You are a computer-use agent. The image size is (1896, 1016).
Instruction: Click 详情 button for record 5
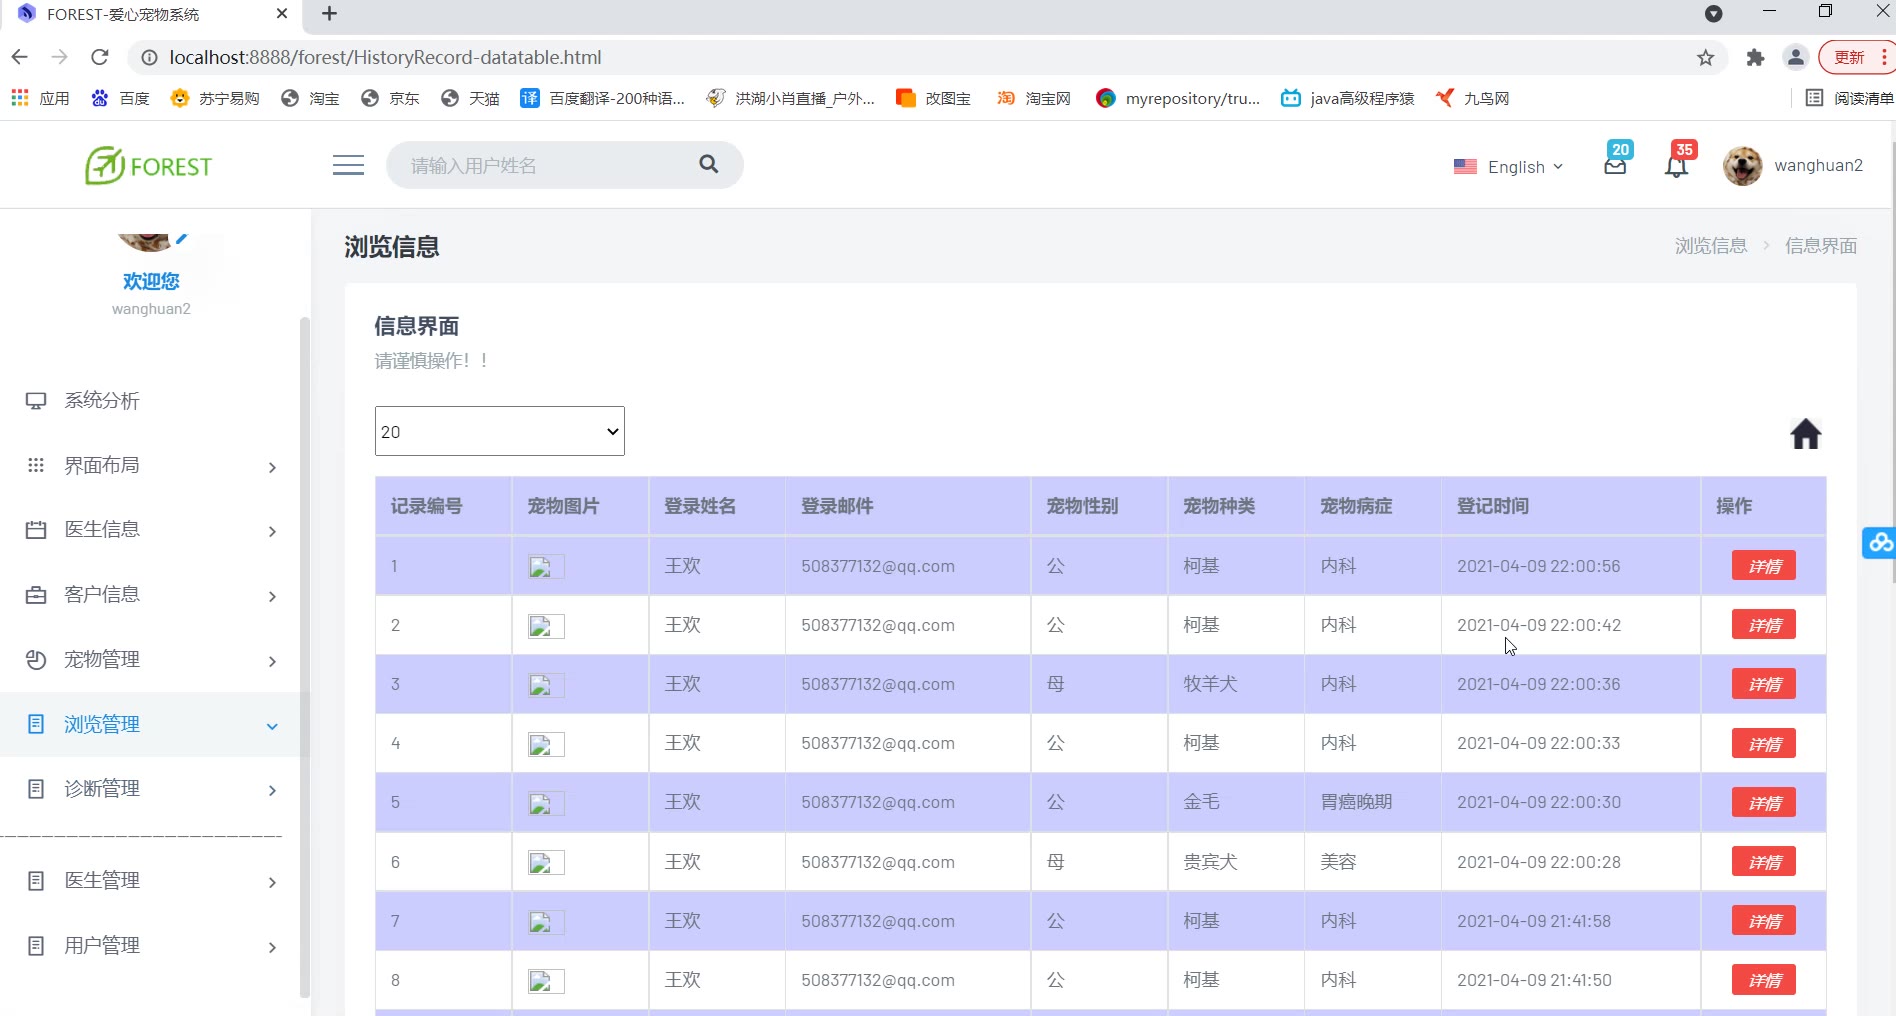coord(1764,803)
